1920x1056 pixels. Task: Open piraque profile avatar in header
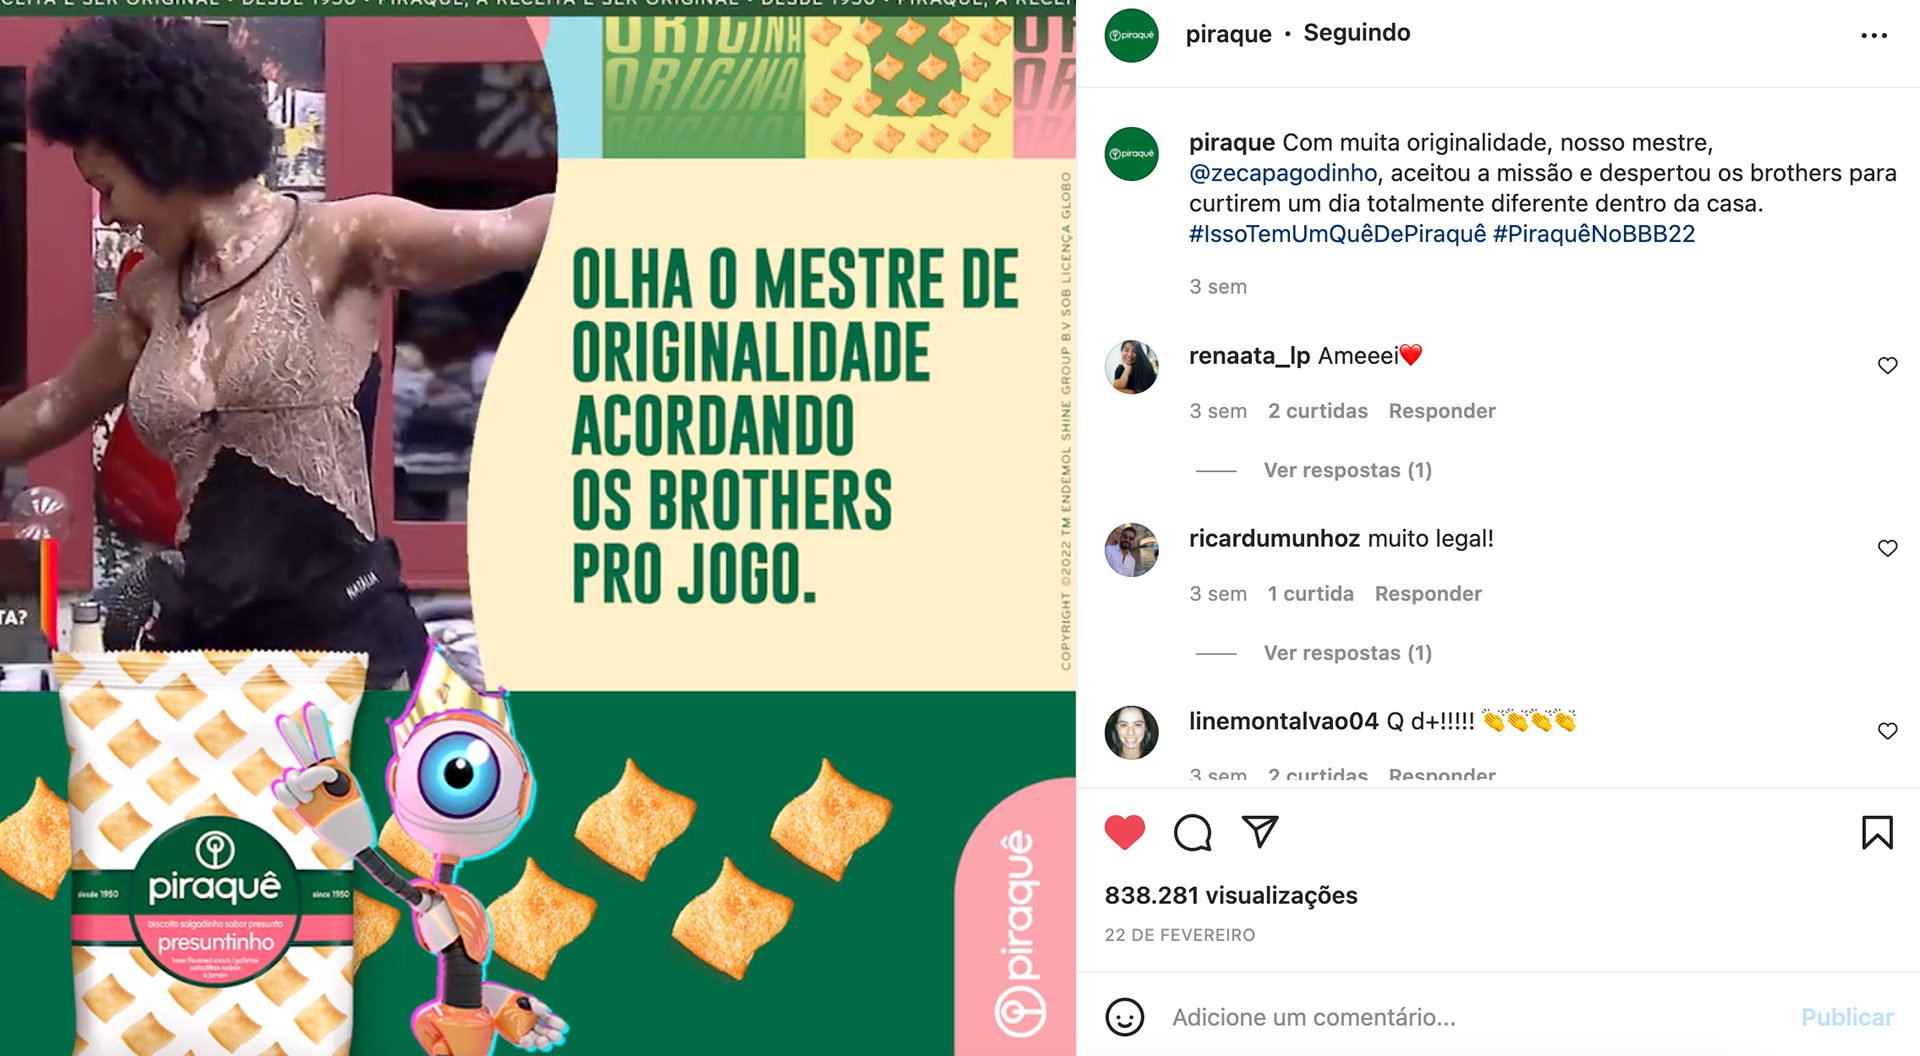pos(1131,35)
